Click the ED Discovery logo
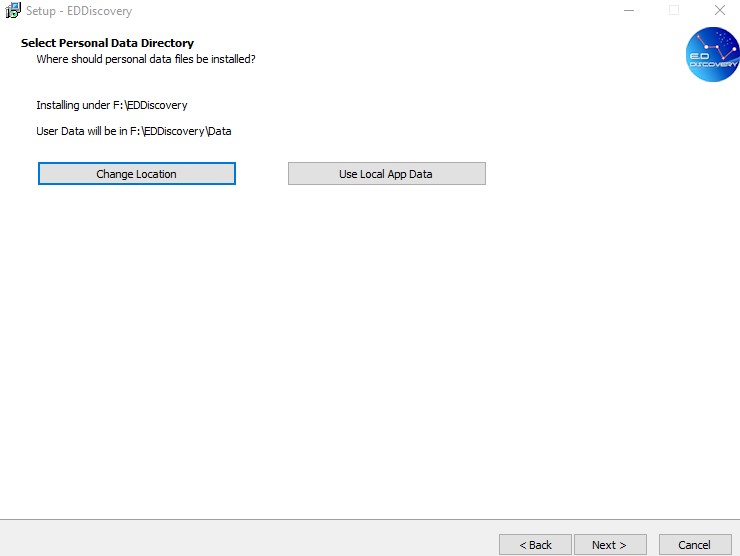The height and width of the screenshot is (556, 740). click(x=712, y=54)
